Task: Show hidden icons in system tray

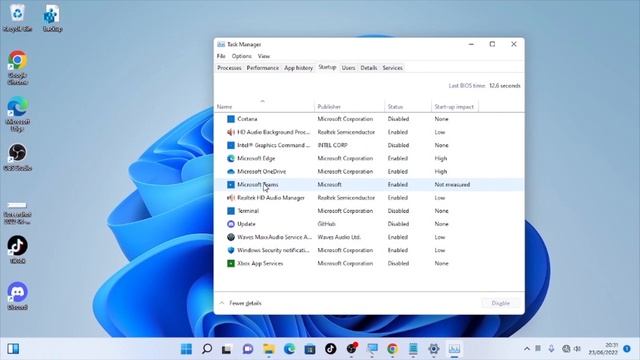Action: pos(527,349)
